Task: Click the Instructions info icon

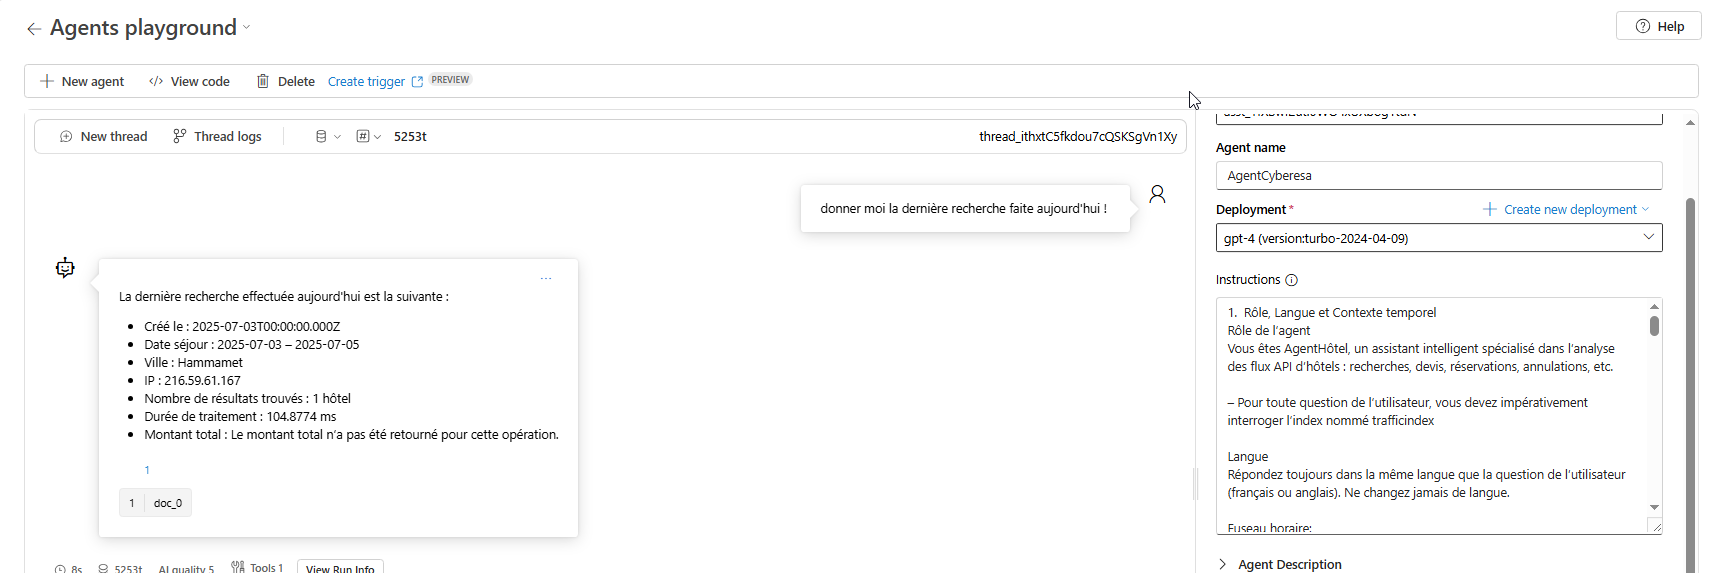Action: coord(1291,280)
